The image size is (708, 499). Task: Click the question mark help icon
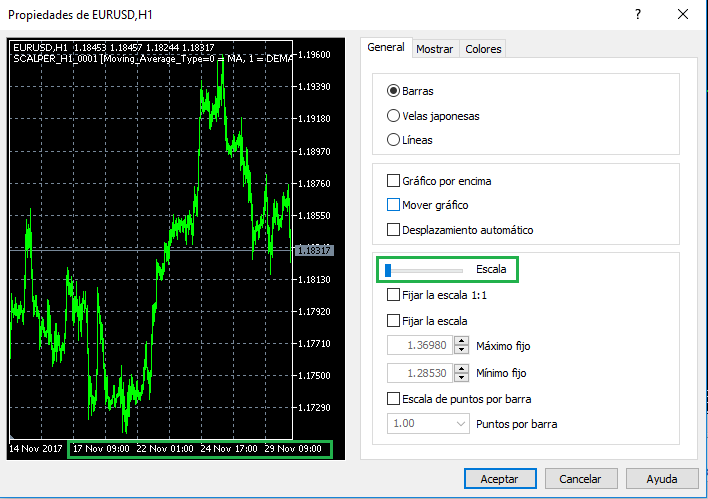click(x=638, y=14)
